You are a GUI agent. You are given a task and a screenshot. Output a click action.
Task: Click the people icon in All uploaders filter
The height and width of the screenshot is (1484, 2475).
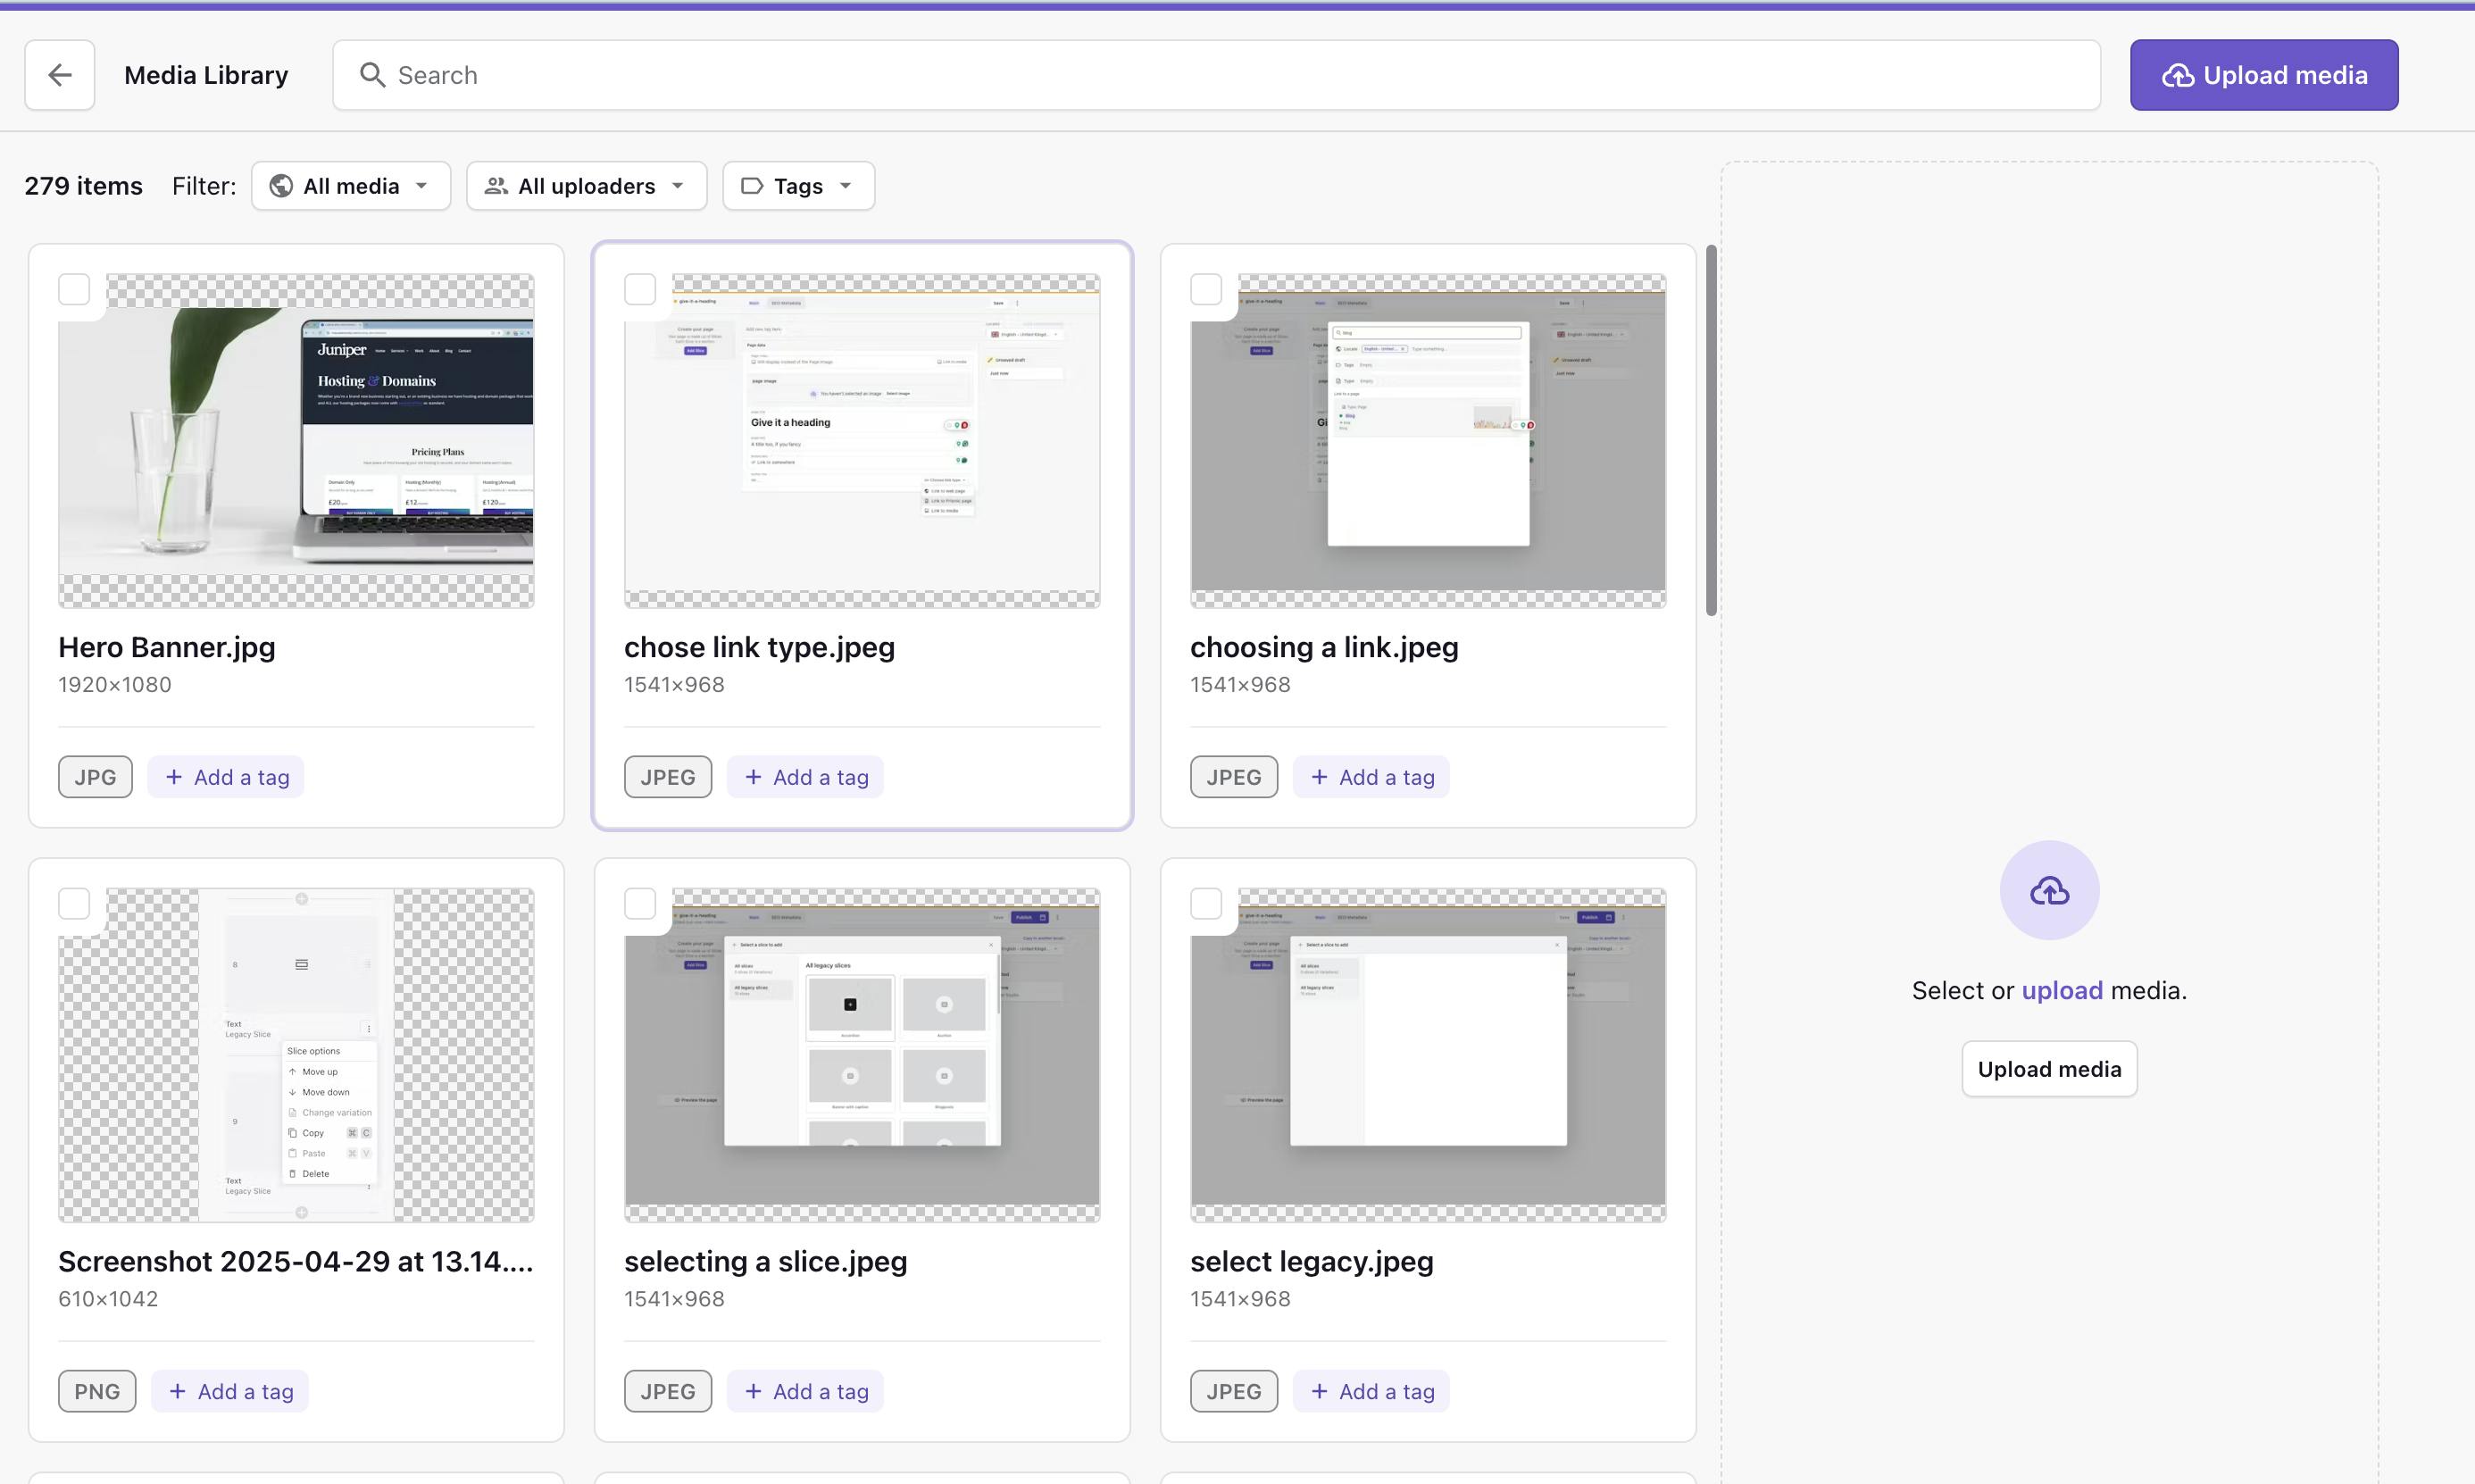pos(496,186)
